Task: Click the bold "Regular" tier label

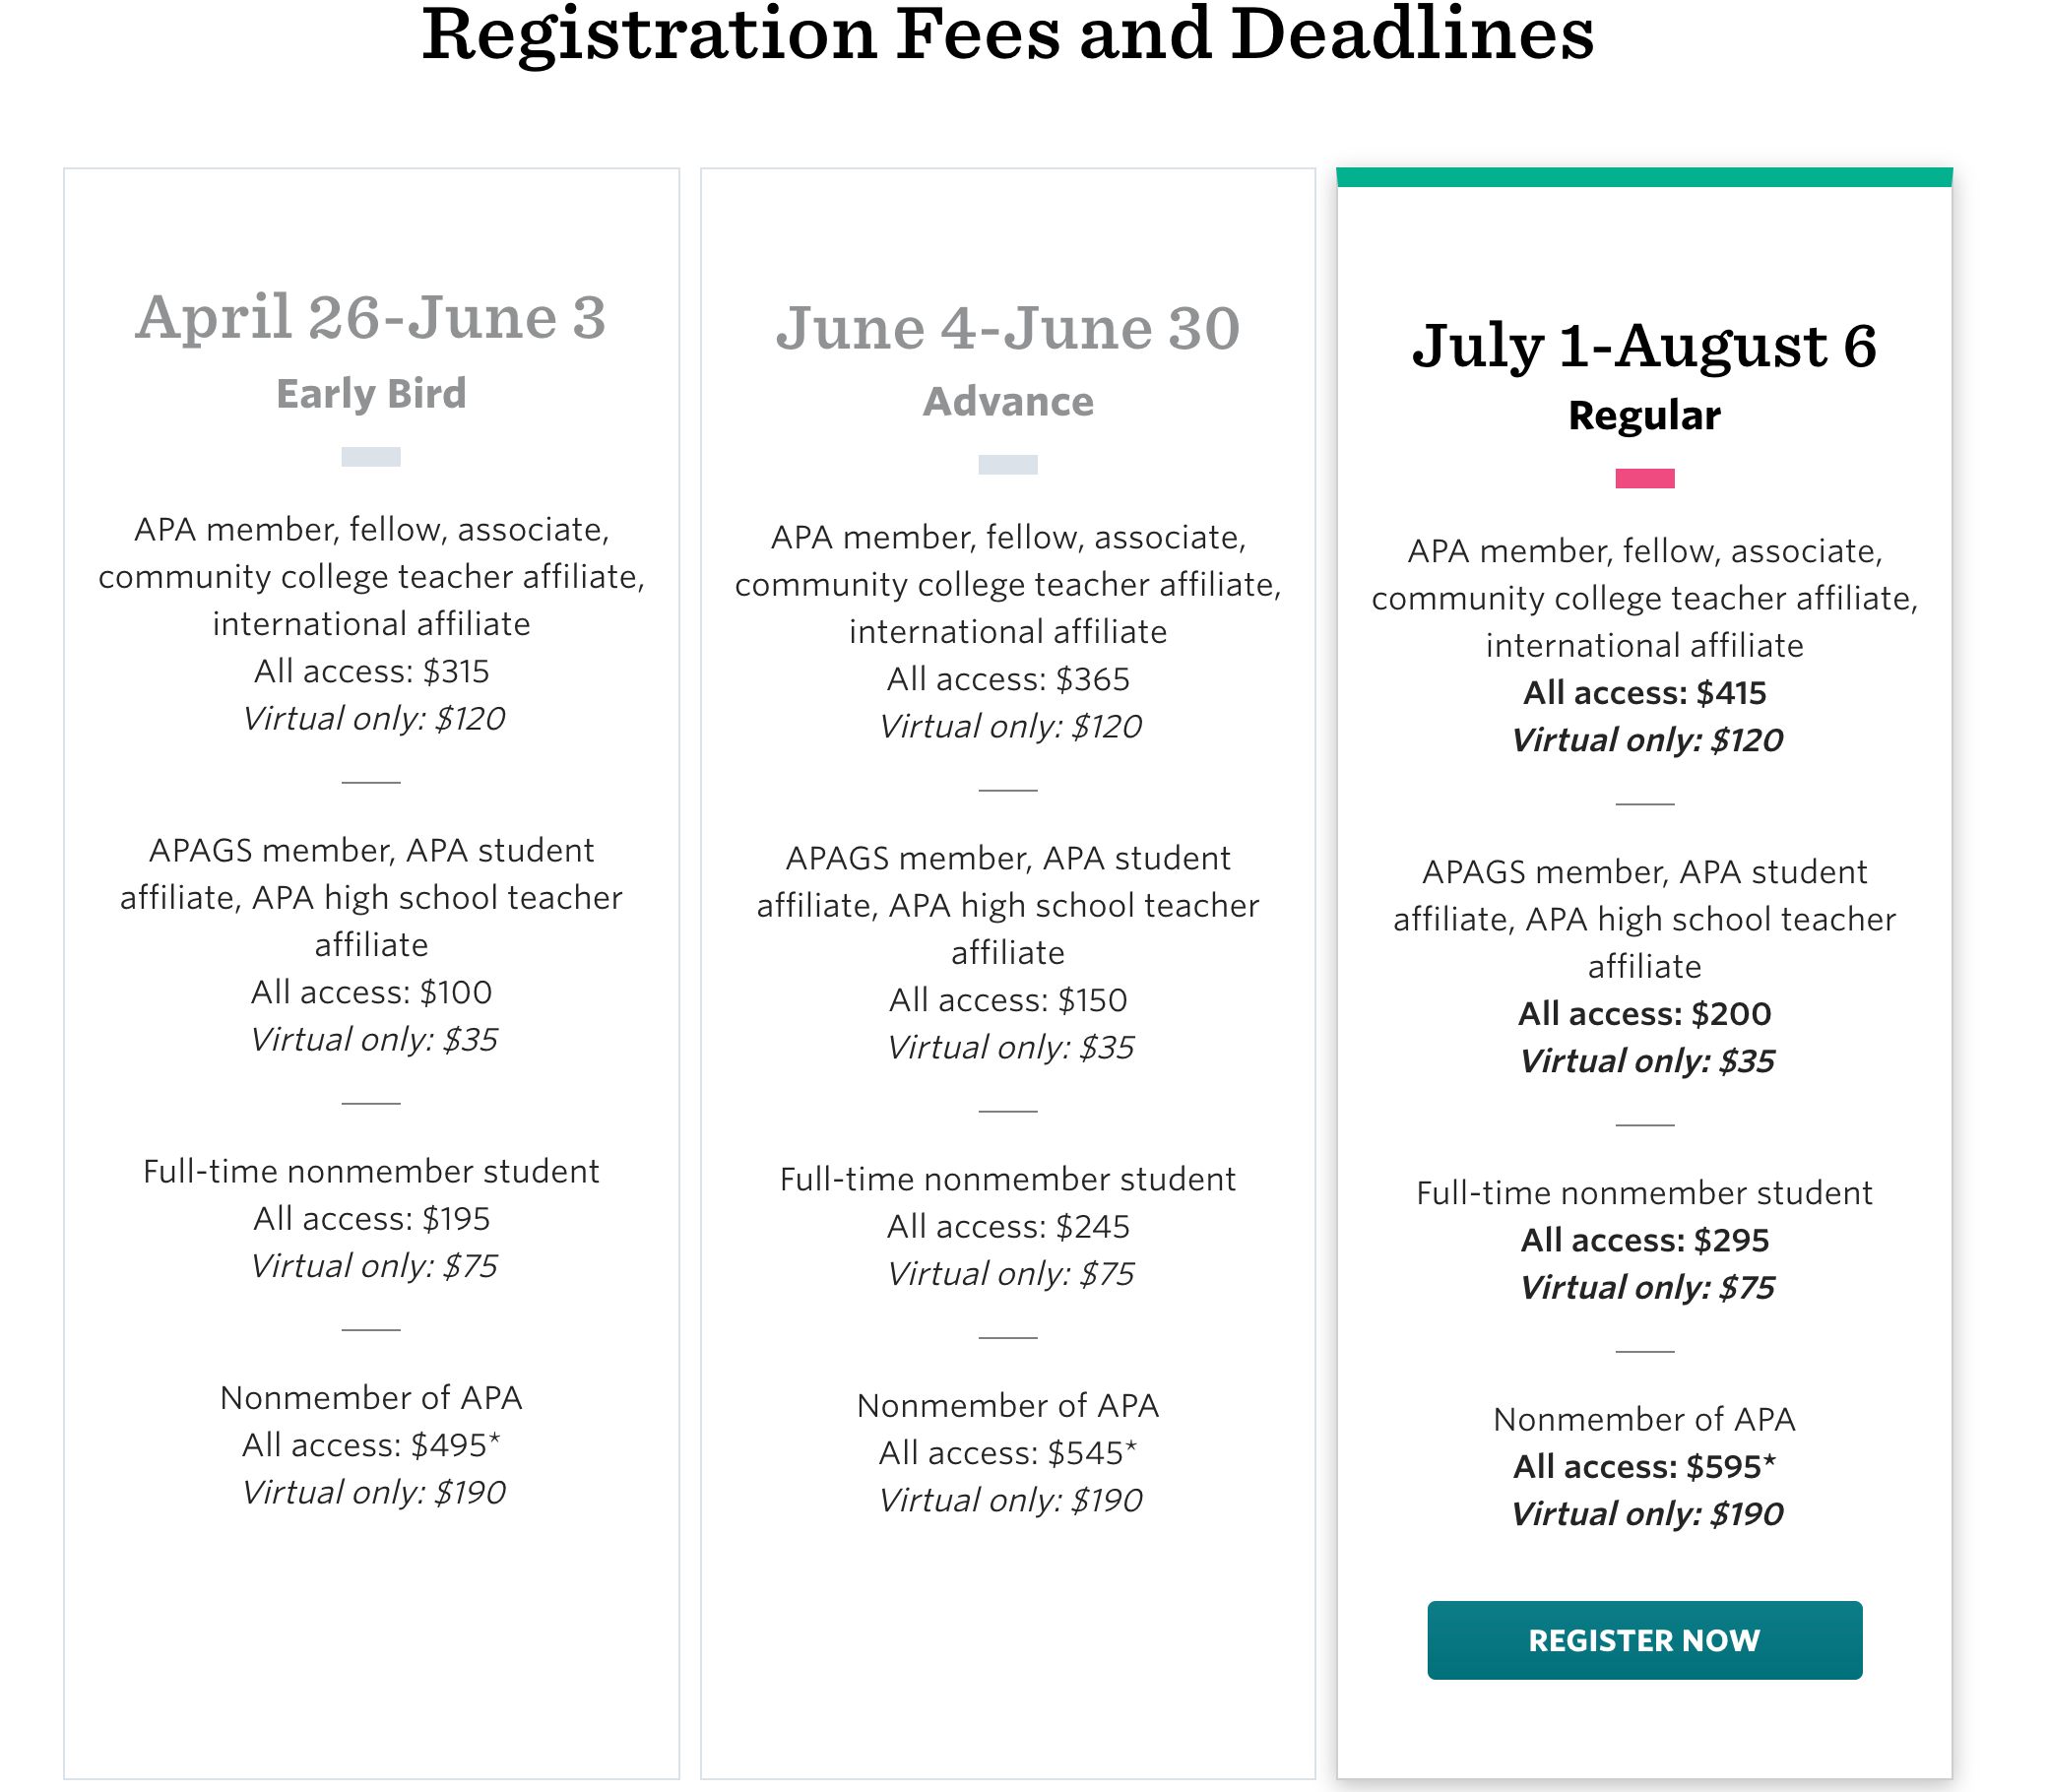Action: (x=1643, y=416)
